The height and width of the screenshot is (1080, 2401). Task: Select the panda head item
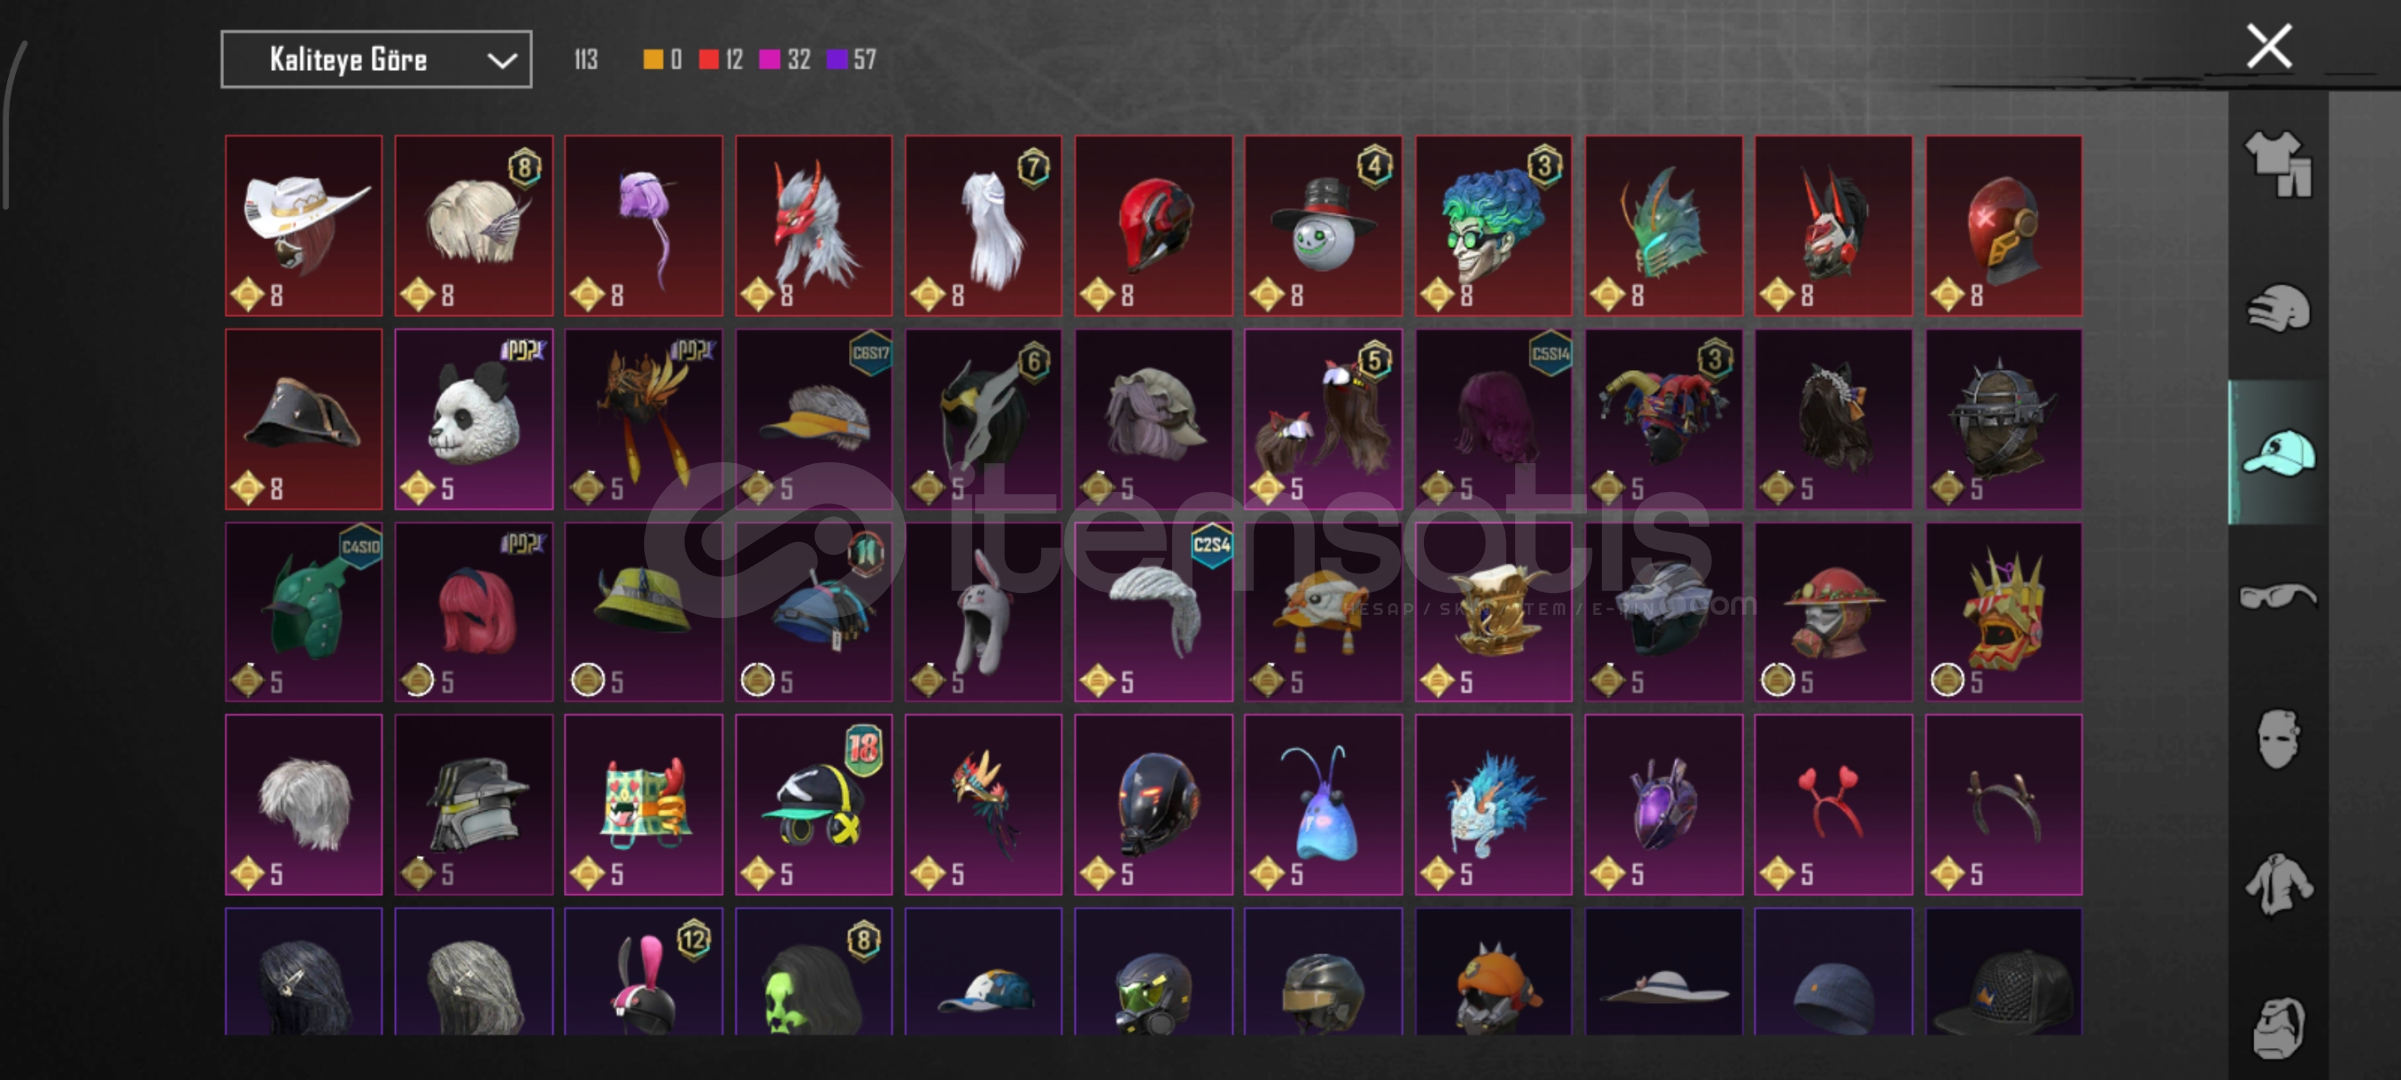(474, 419)
